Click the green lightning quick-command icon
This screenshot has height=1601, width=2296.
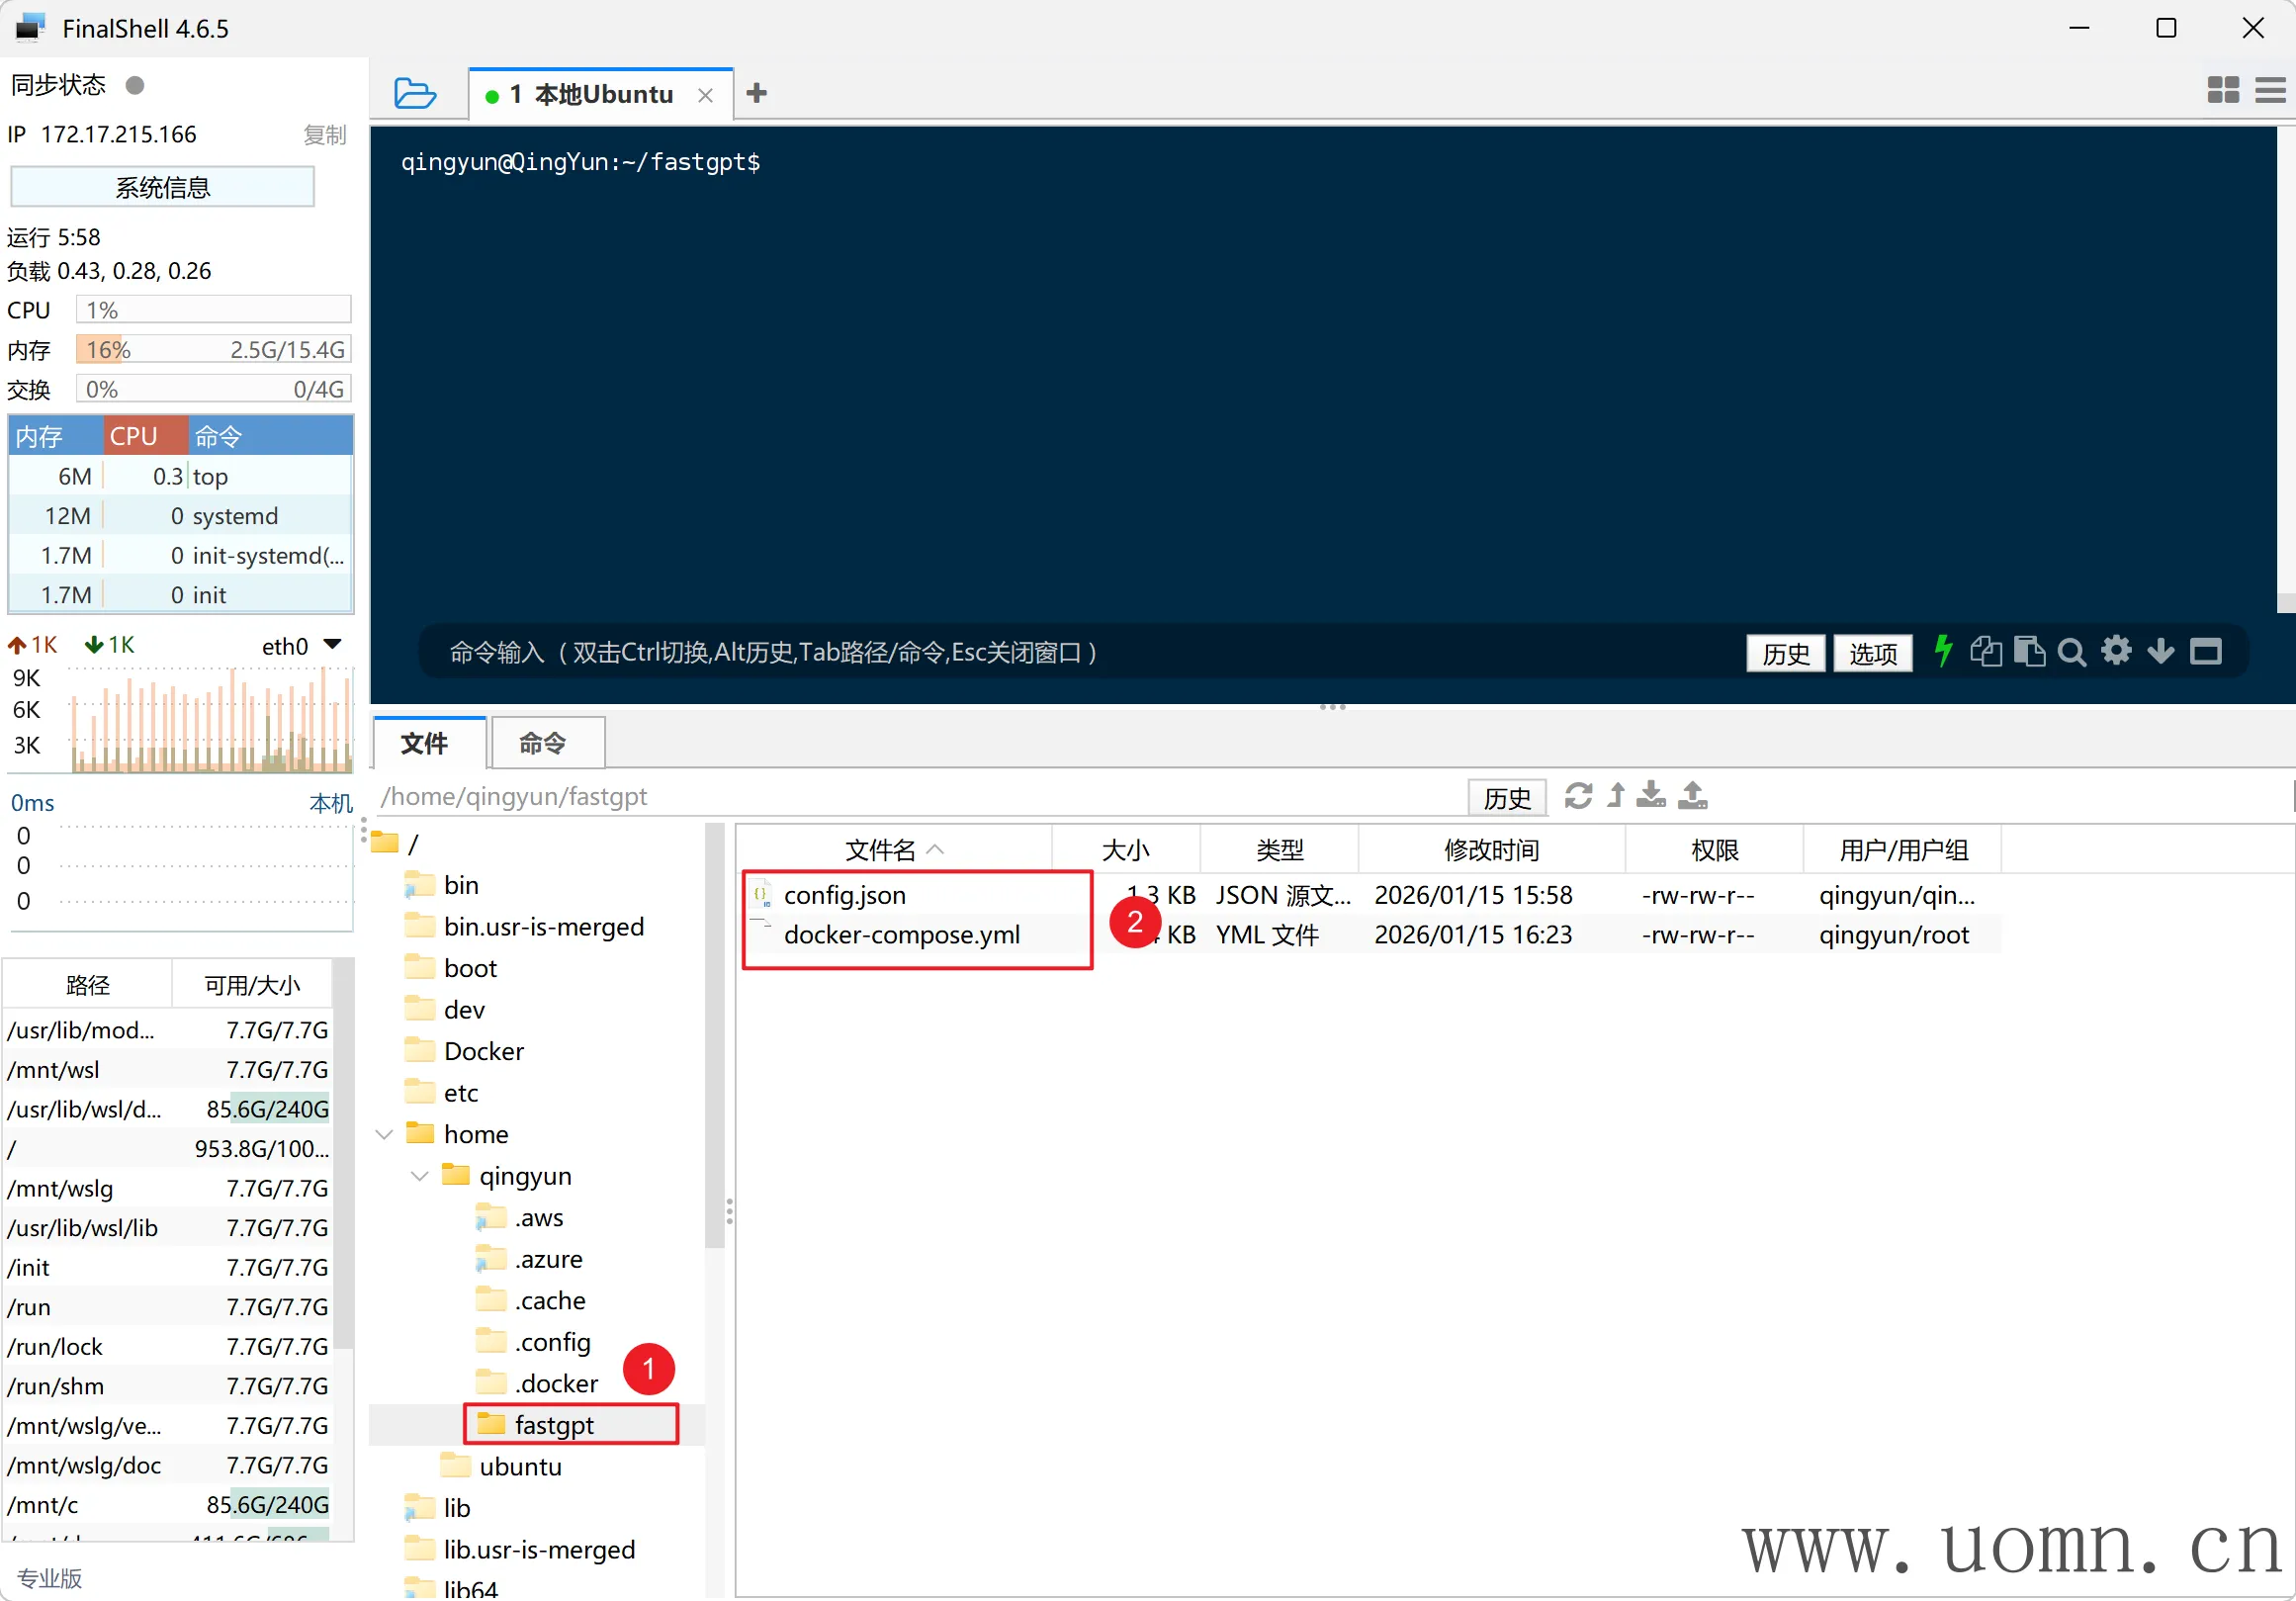(x=1942, y=652)
